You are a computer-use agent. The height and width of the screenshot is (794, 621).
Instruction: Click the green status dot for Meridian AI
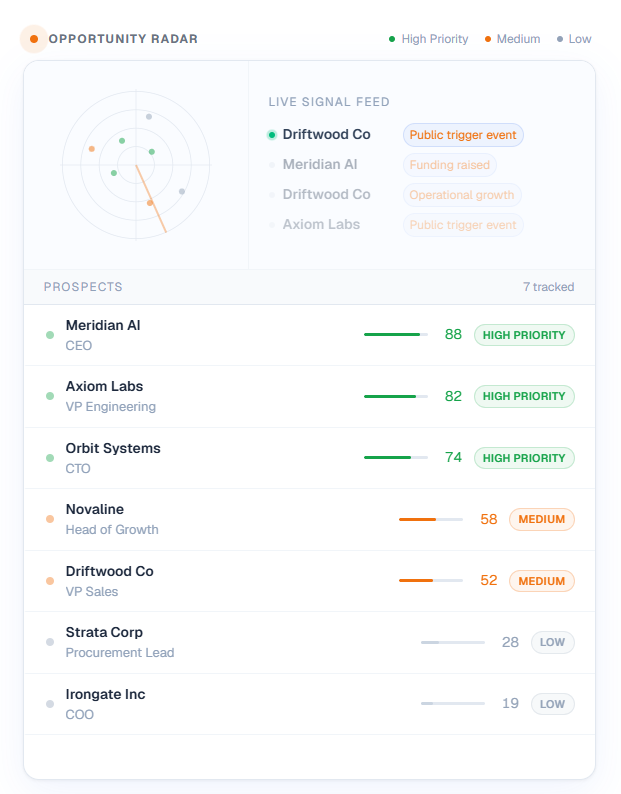50,335
